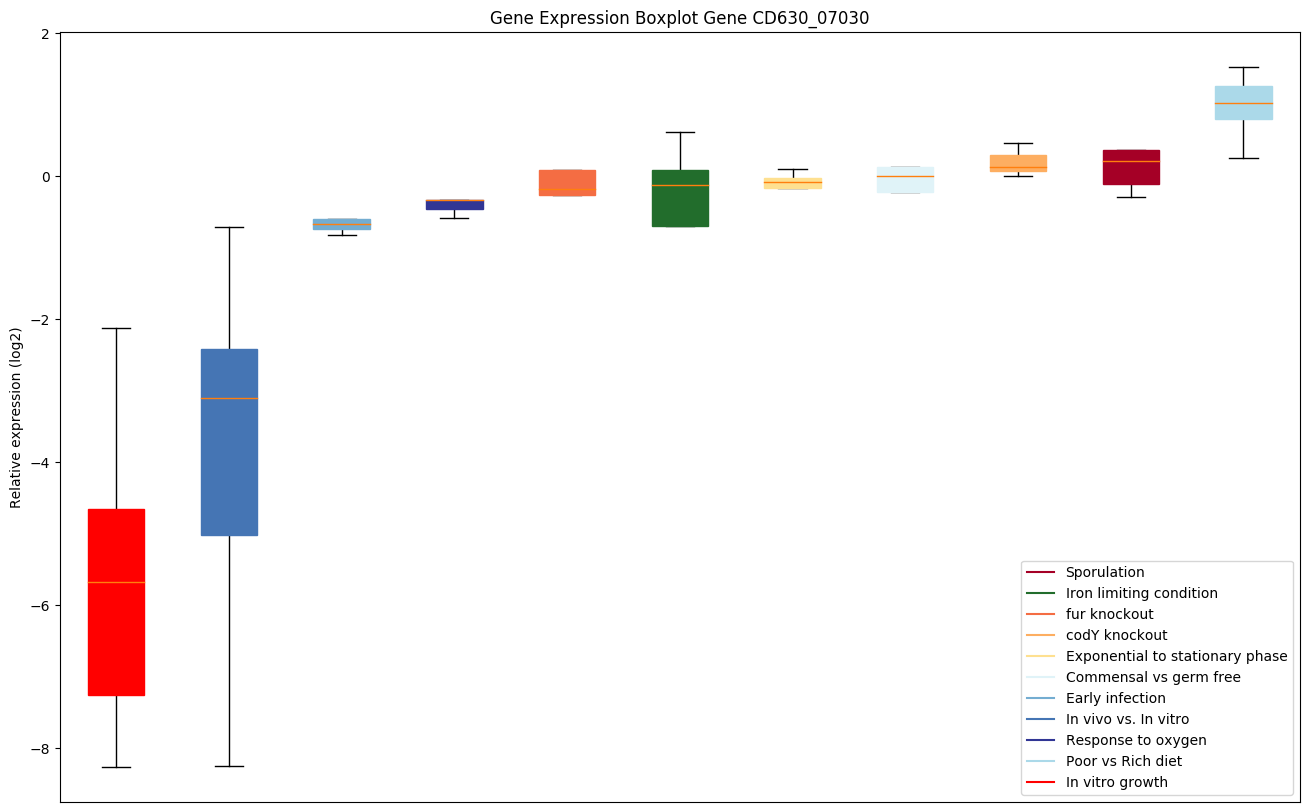Select Iron limiting condition in the legend

(x=1141, y=593)
